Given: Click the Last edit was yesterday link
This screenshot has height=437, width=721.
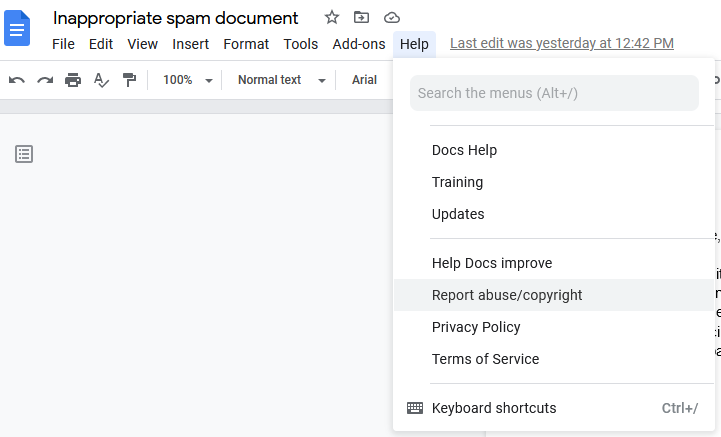Looking at the screenshot, I should 562,43.
